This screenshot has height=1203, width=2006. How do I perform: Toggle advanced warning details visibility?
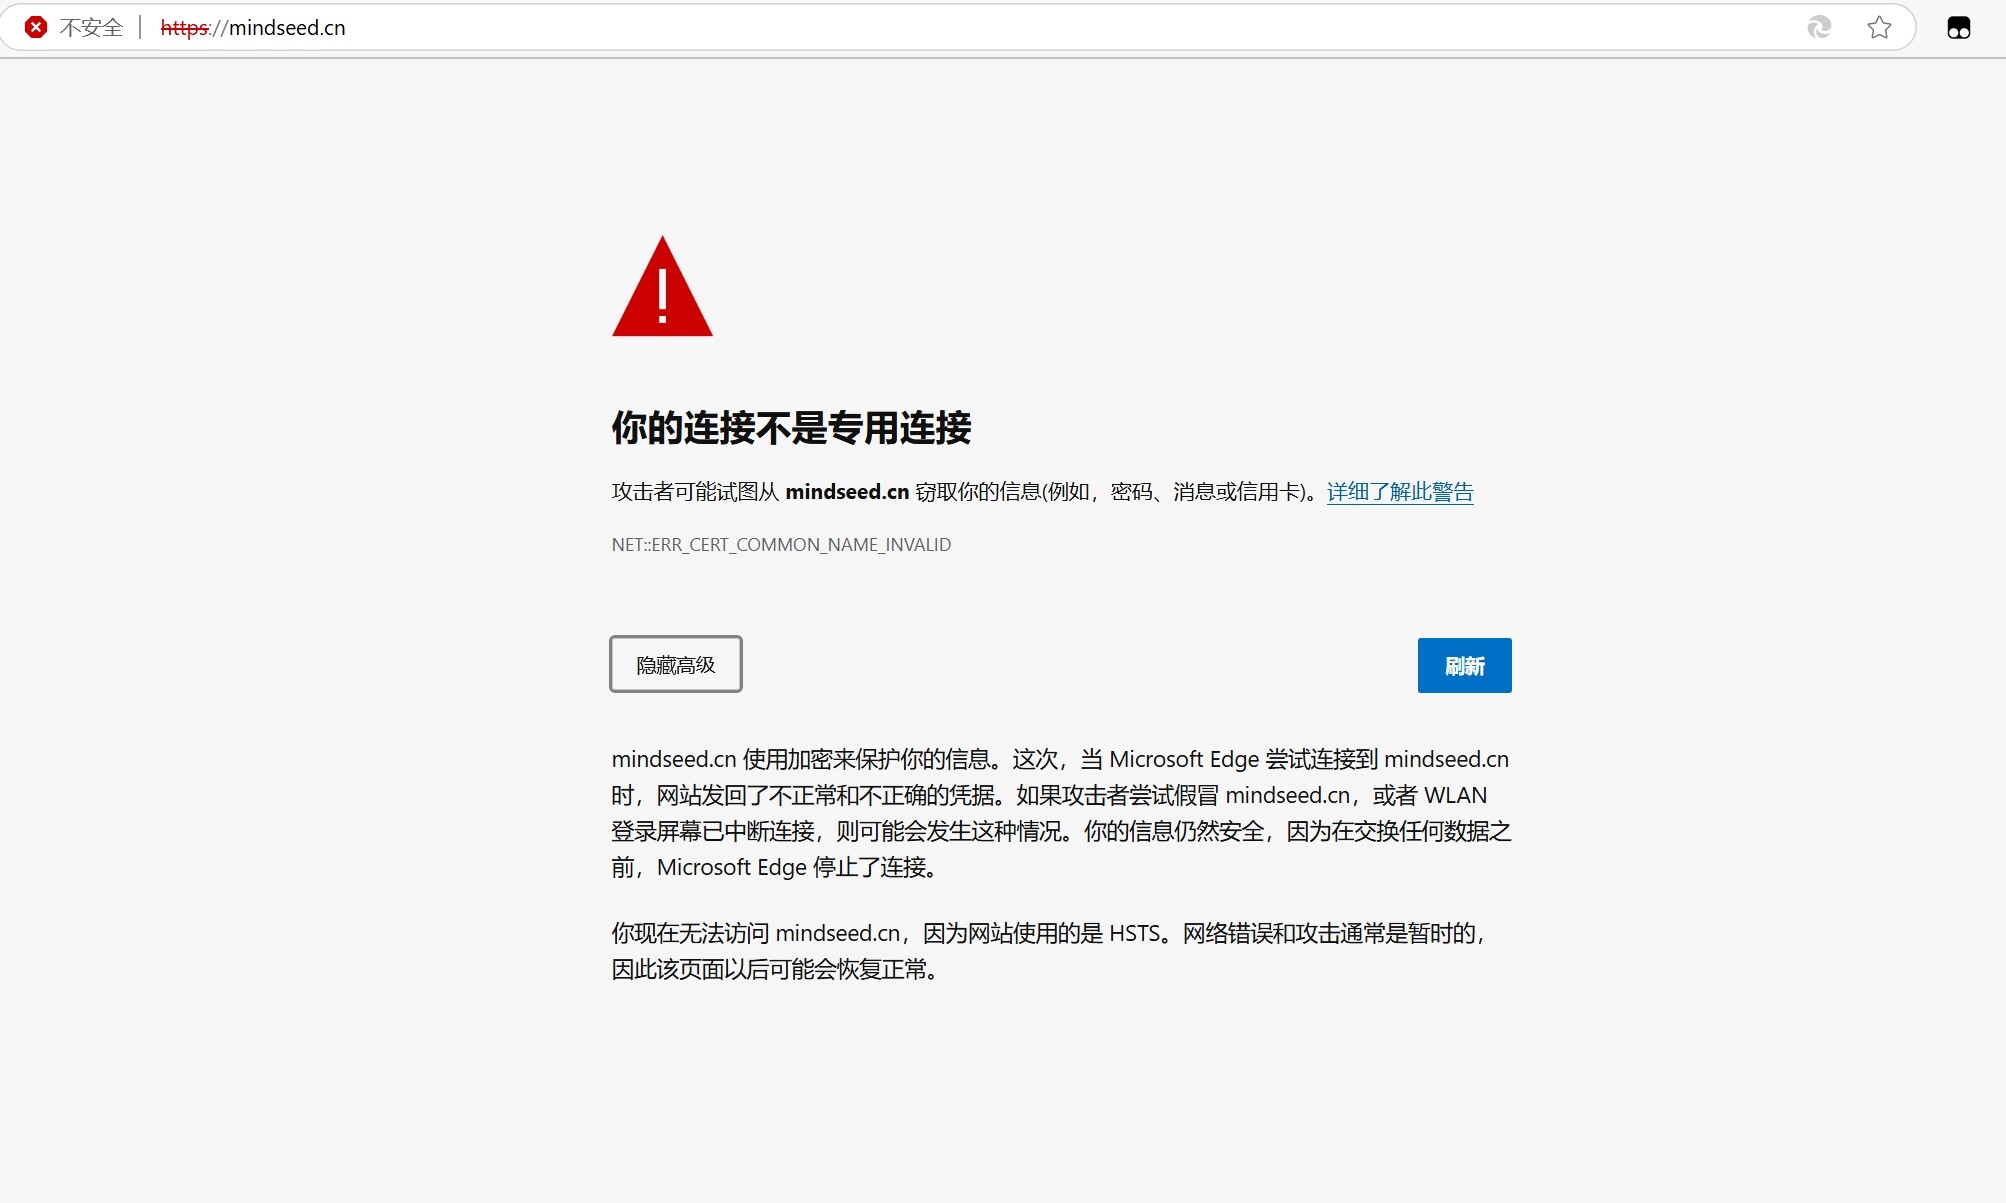[675, 664]
